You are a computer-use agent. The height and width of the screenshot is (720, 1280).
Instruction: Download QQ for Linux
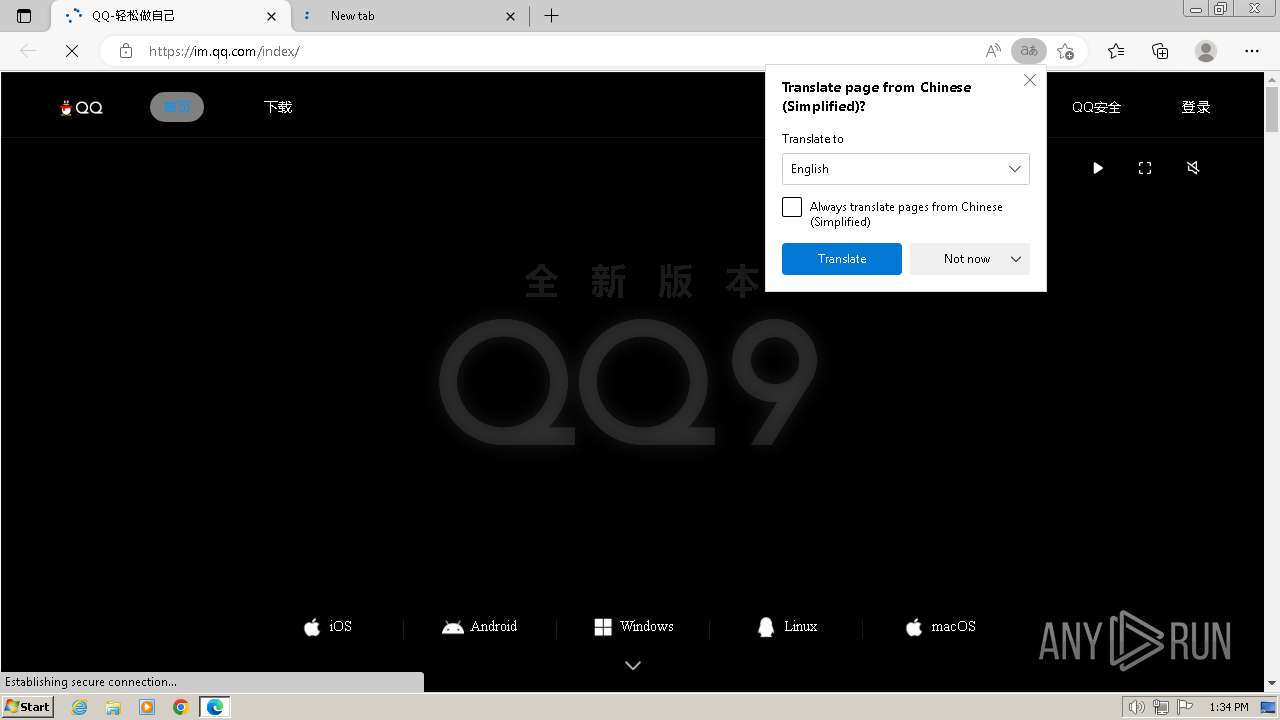pos(787,627)
